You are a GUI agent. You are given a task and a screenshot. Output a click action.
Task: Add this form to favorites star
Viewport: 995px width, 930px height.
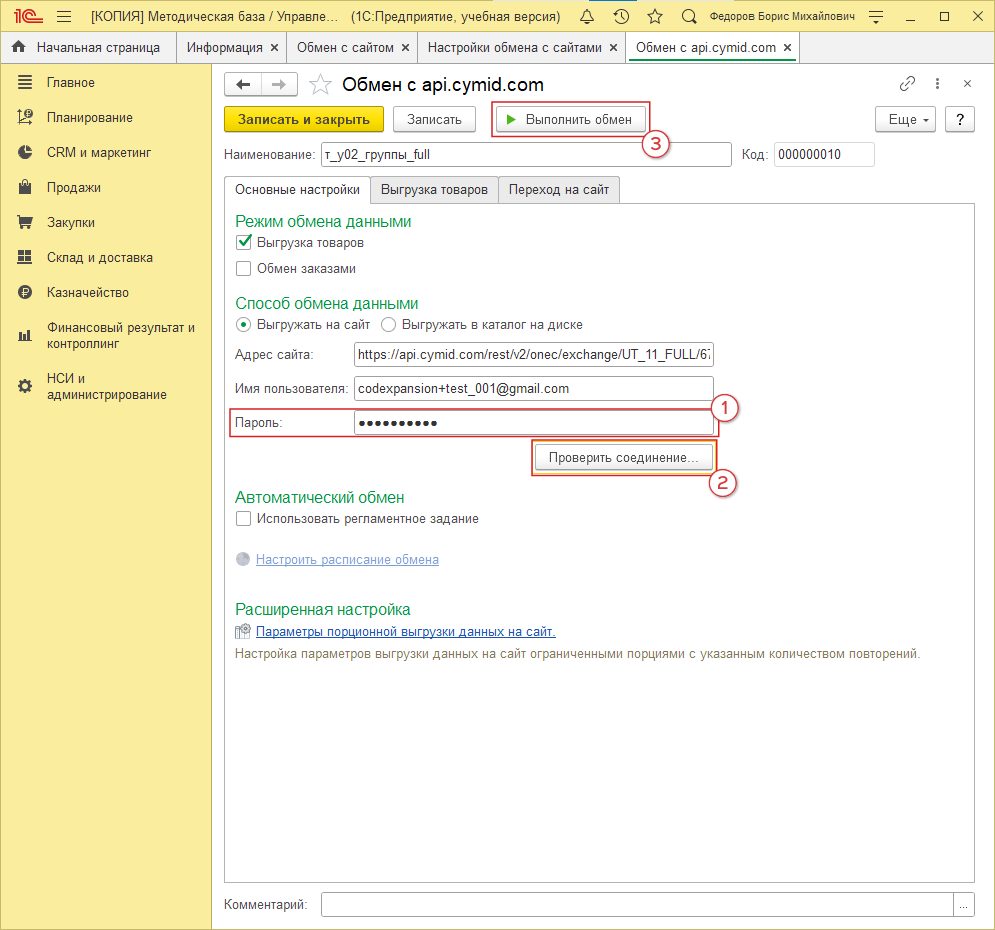(320, 85)
